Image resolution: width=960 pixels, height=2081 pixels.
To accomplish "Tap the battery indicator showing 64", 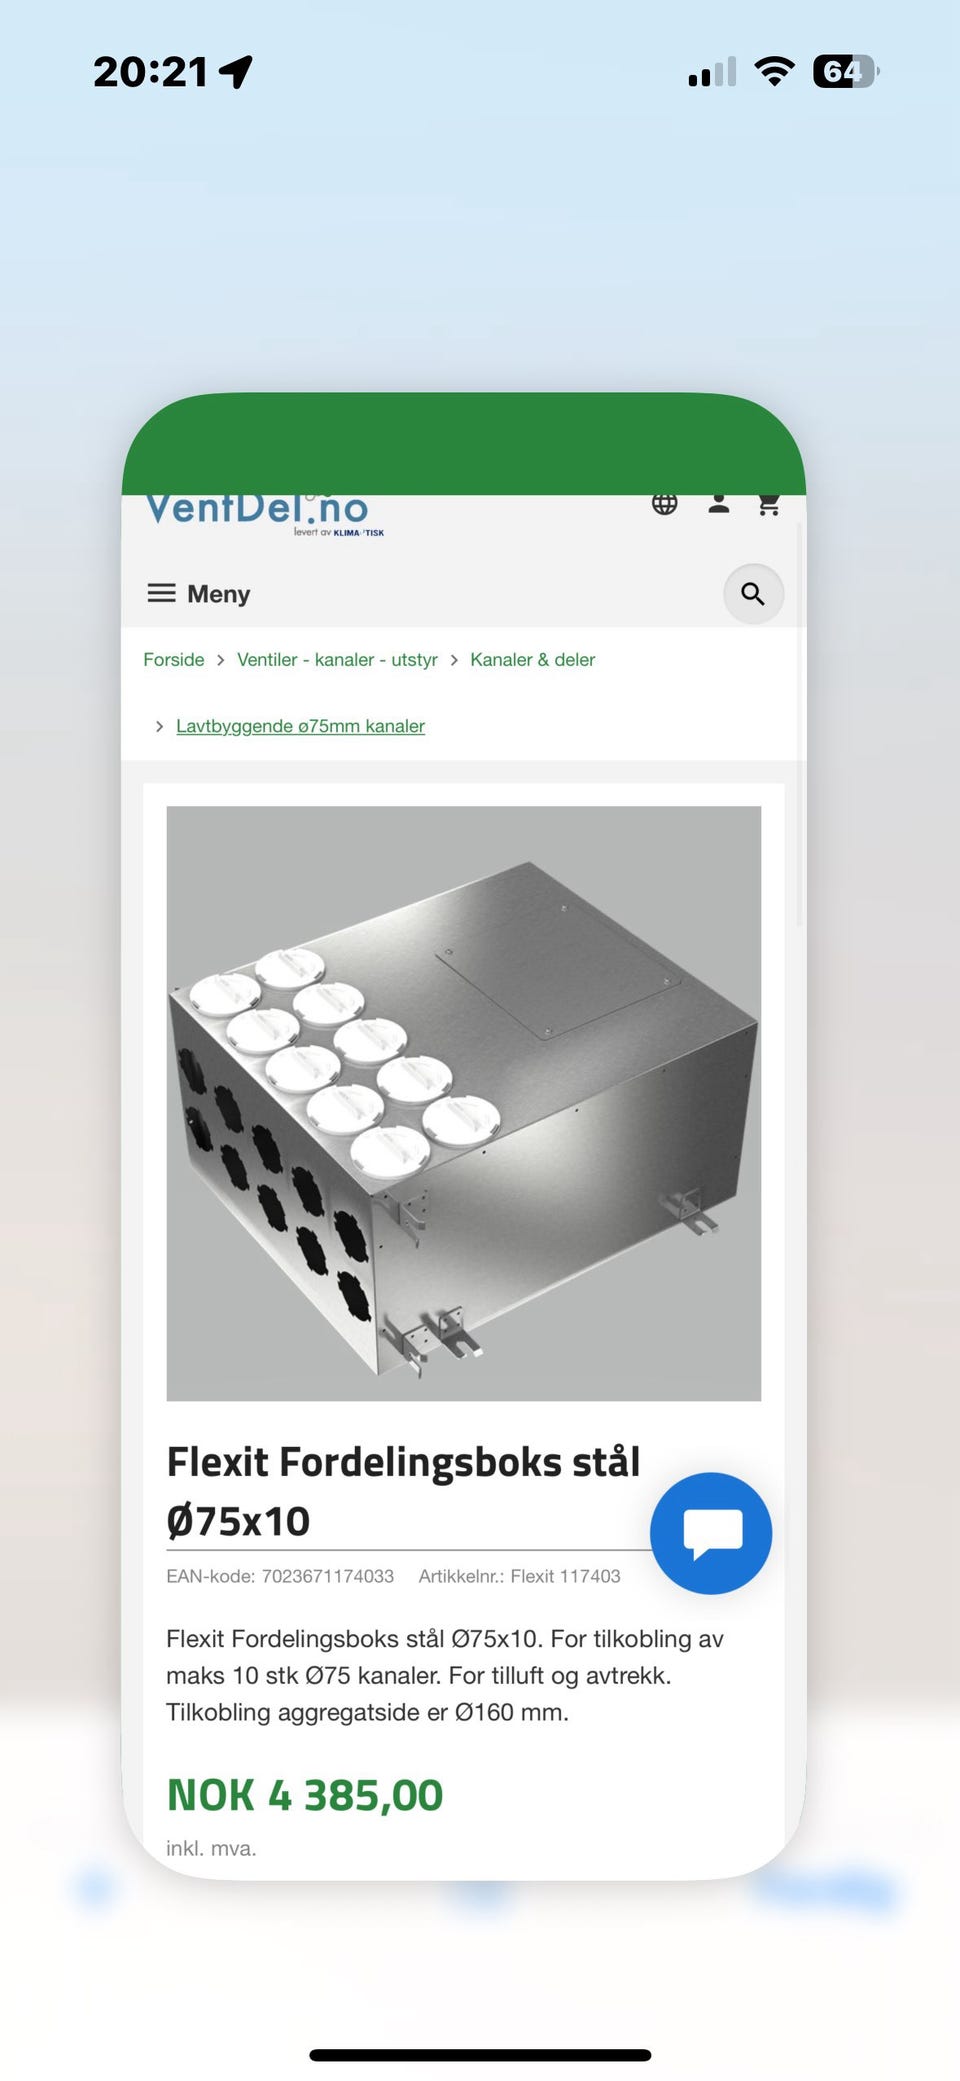I will coord(846,71).
